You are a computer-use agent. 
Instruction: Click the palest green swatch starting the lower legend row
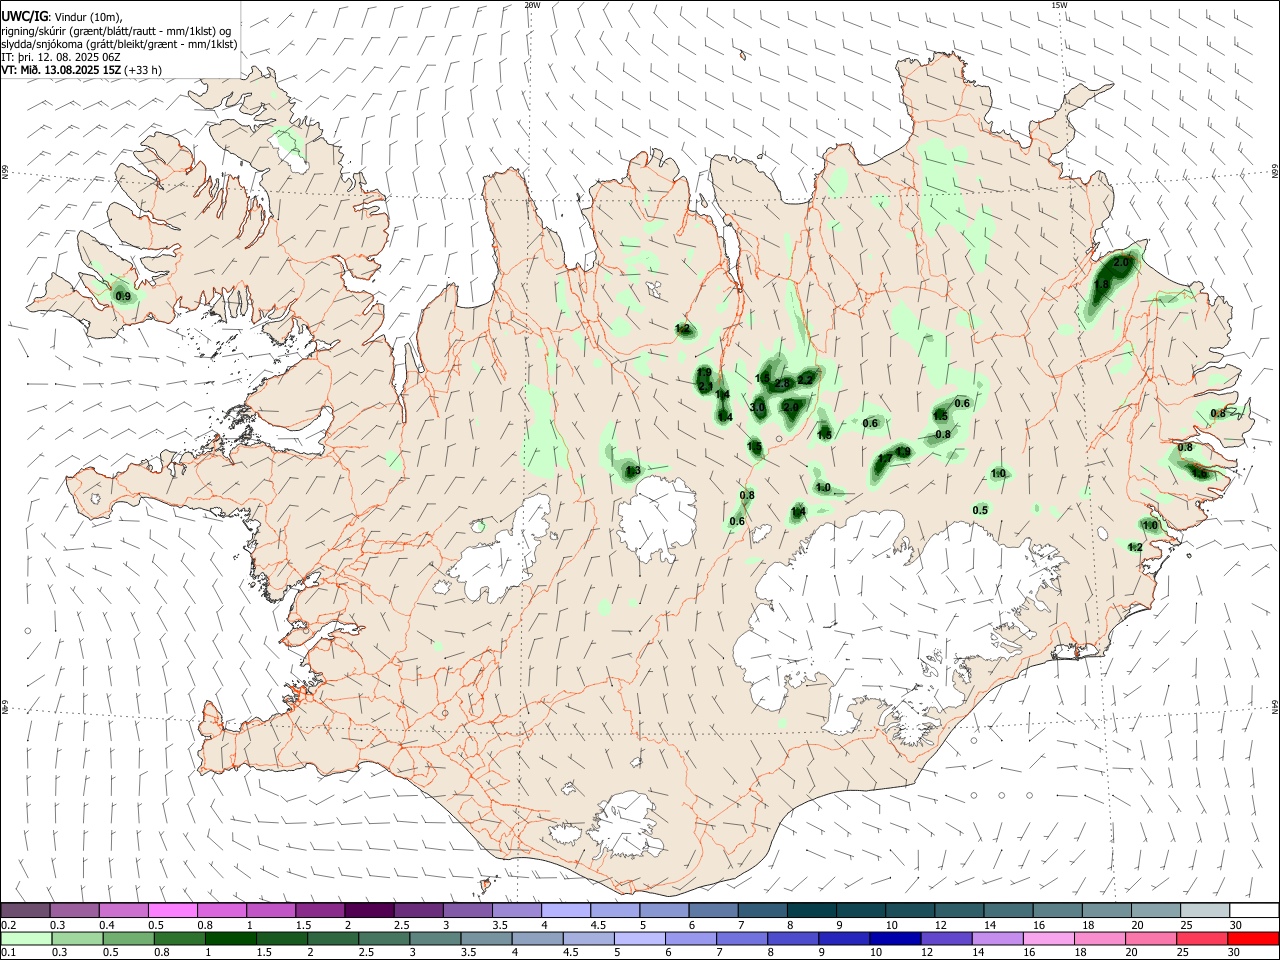click(x=25, y=939)
